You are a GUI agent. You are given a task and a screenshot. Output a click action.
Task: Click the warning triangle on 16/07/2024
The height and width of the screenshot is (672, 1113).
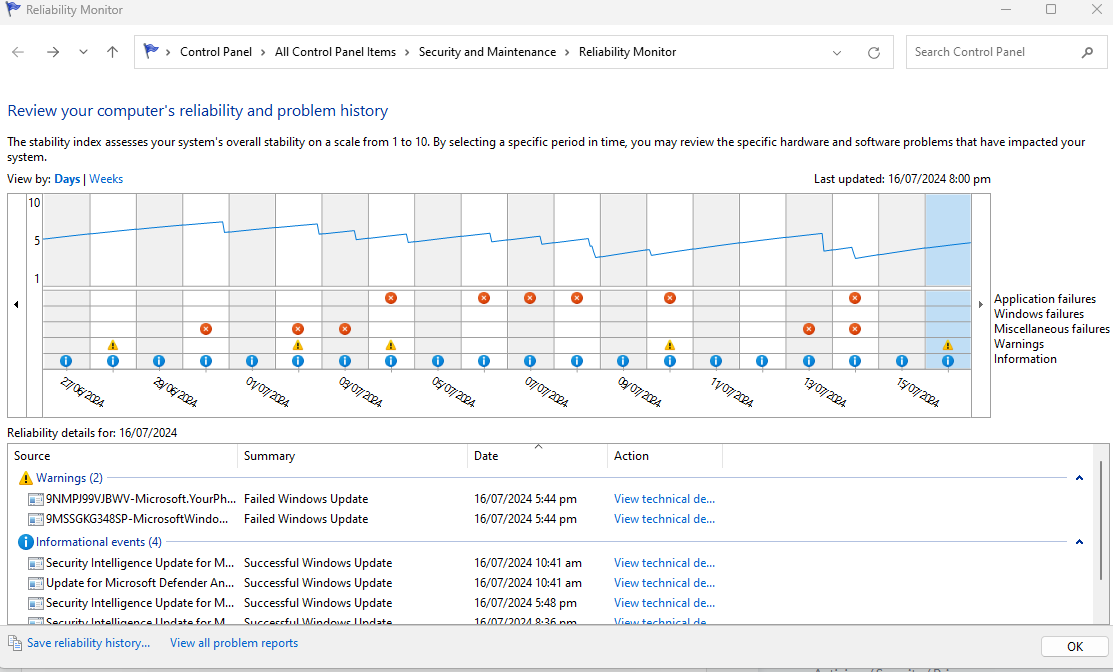[948, 346]
